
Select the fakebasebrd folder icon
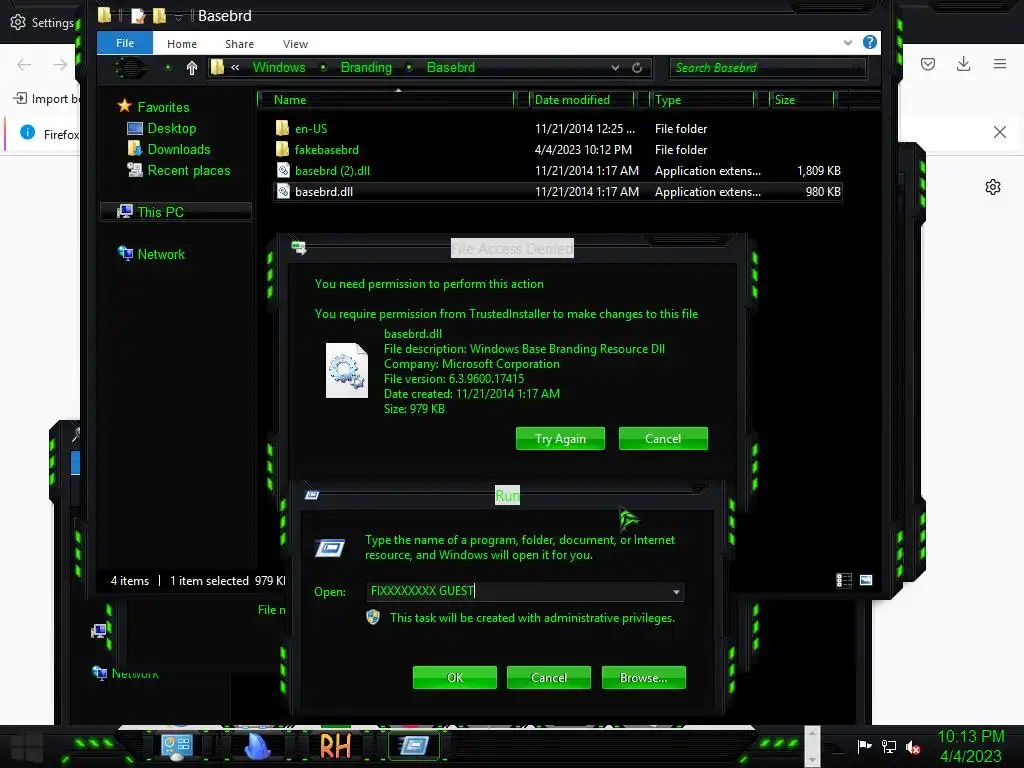(282, 150)
